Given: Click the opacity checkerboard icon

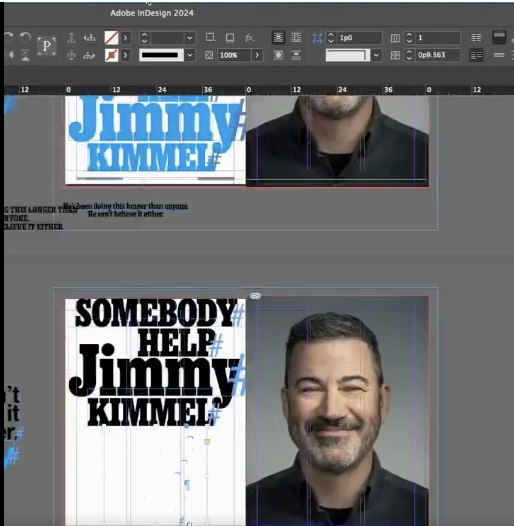Looking at the screenshot, I should click(x=209, y=55).
